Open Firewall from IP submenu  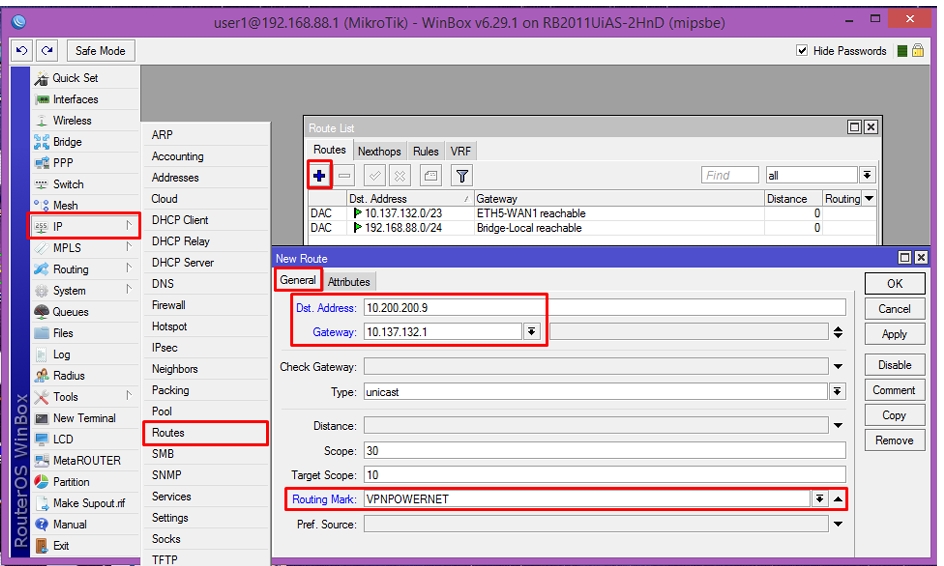click(x=205, y=305)
